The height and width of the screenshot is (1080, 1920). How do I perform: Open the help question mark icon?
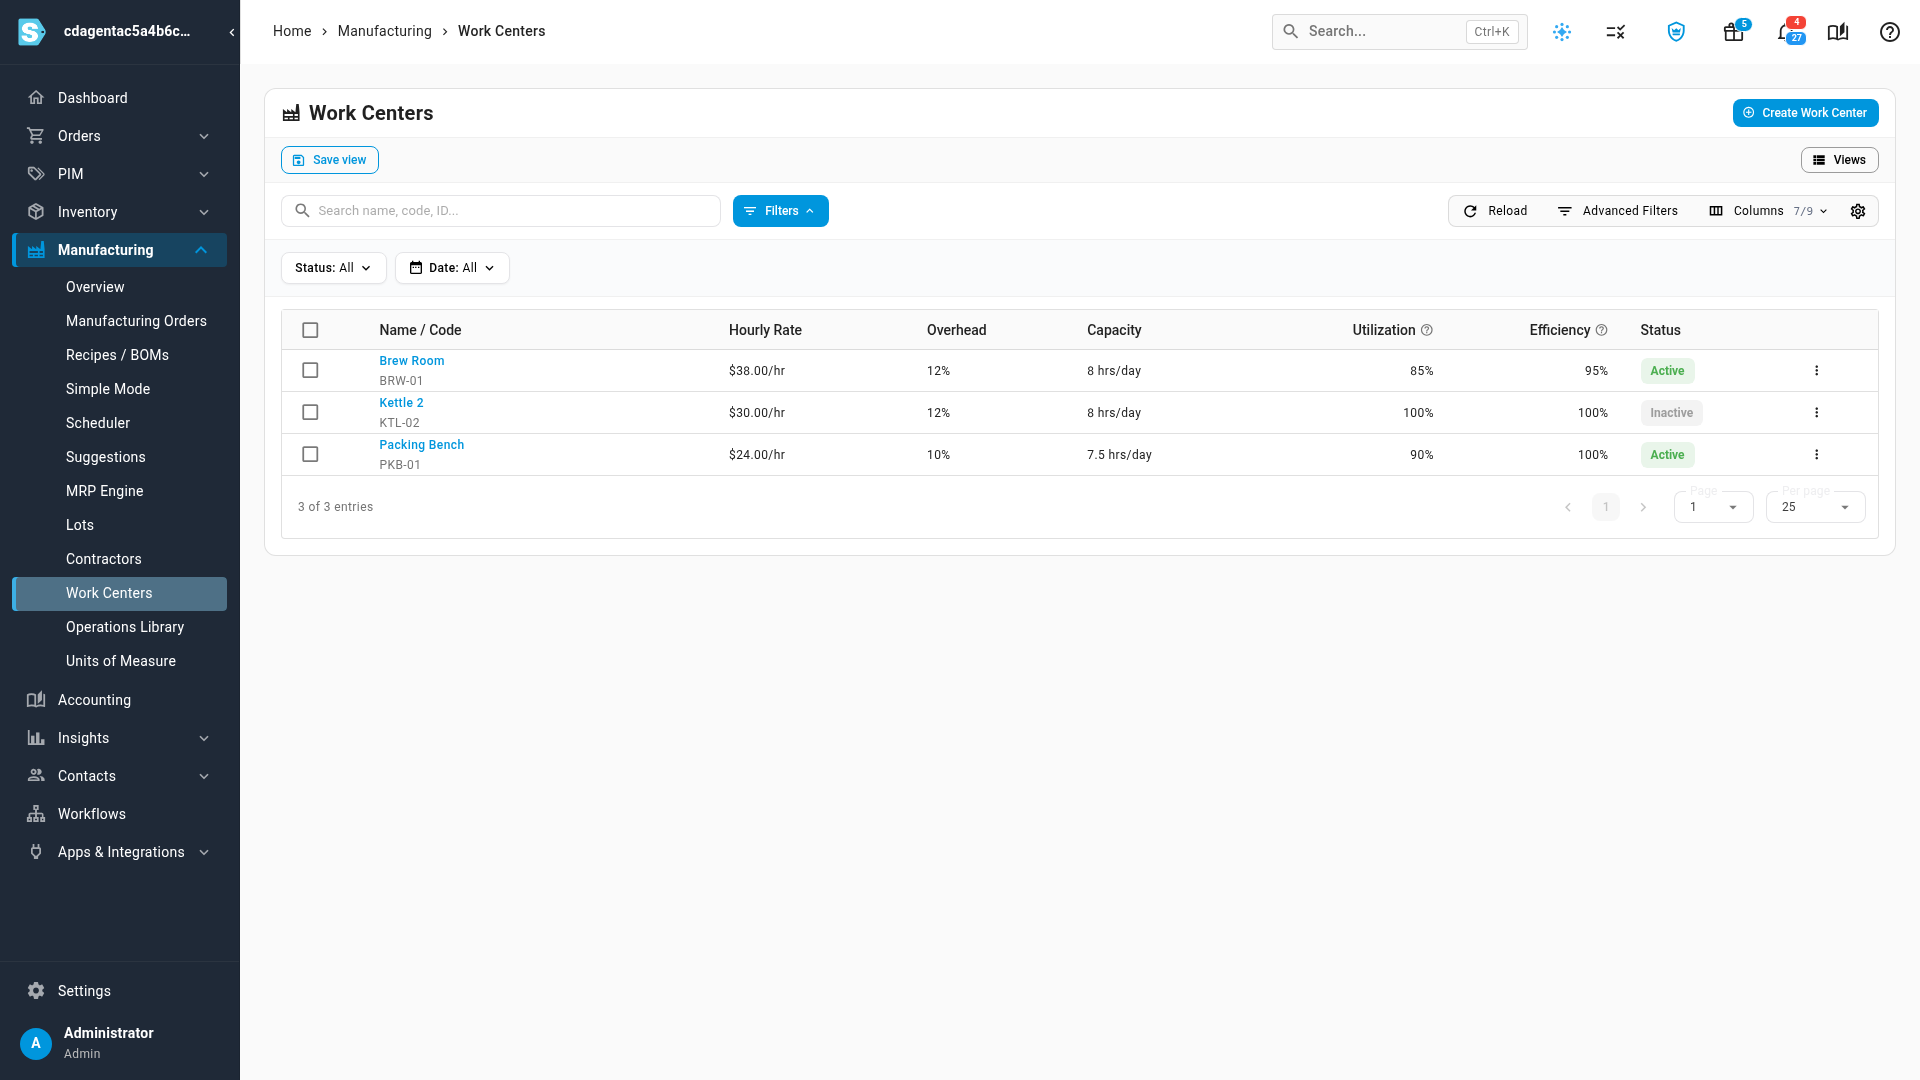1890,32
